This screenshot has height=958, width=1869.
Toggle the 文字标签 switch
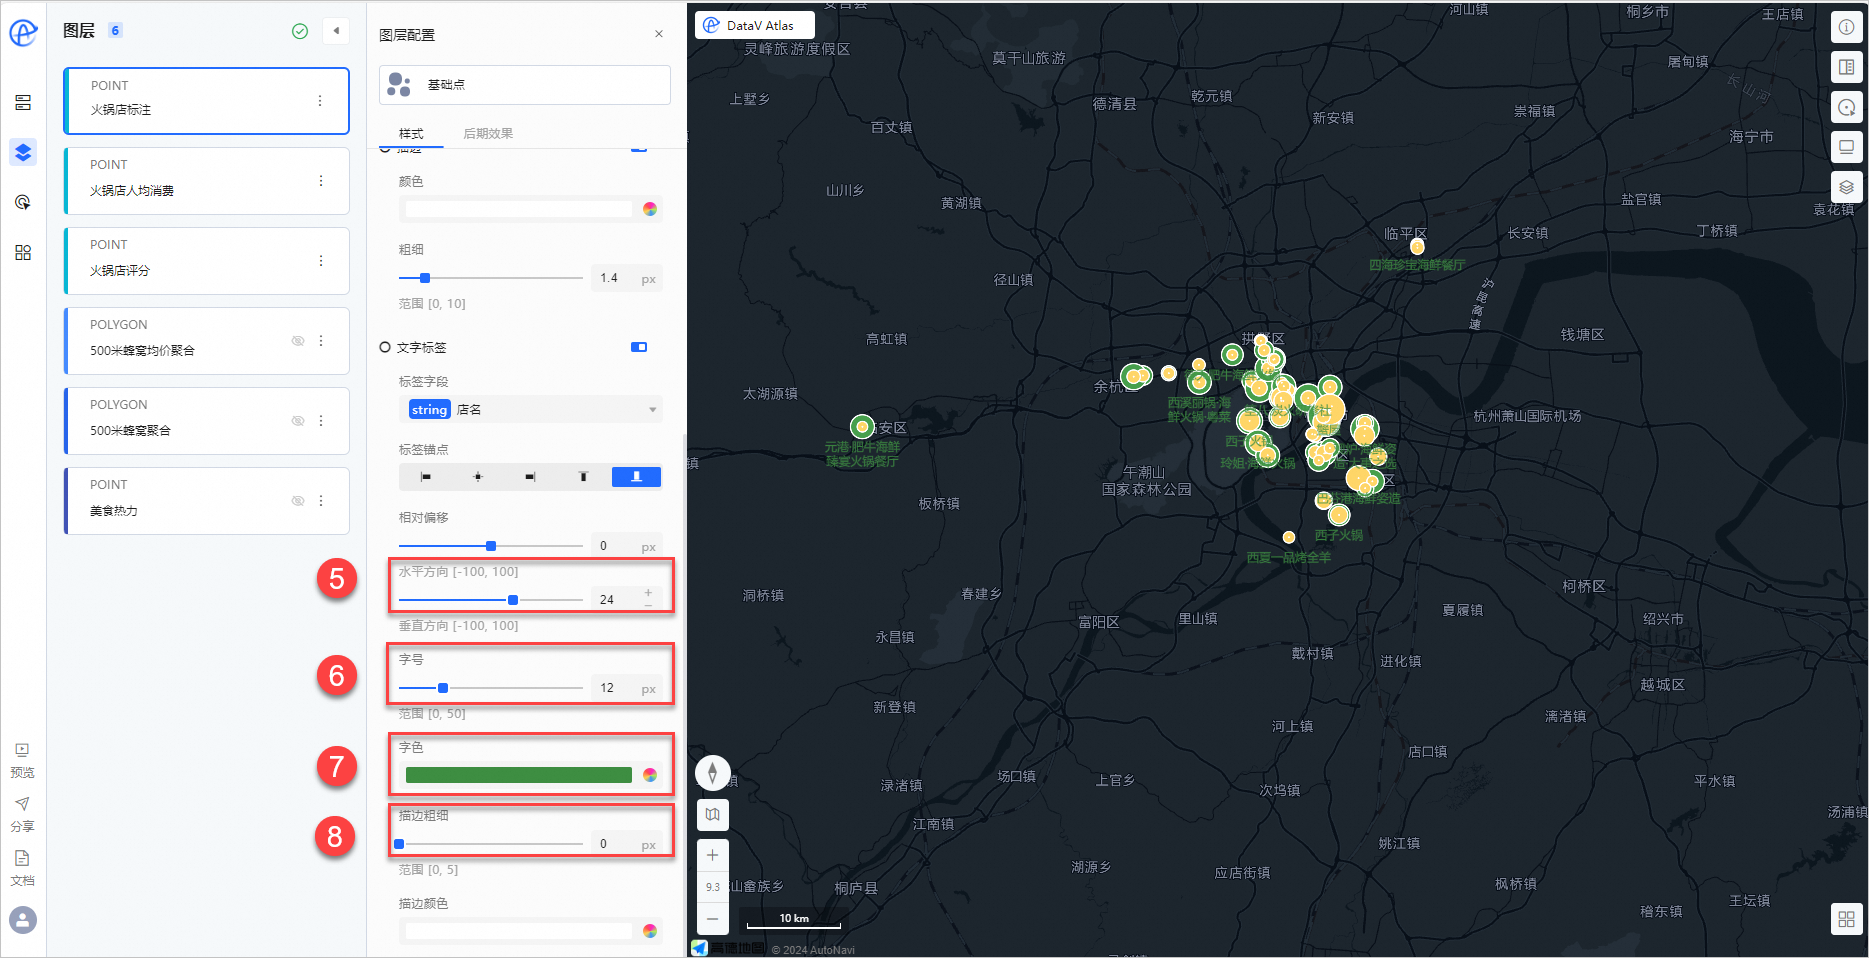click(x=639, y=347)
